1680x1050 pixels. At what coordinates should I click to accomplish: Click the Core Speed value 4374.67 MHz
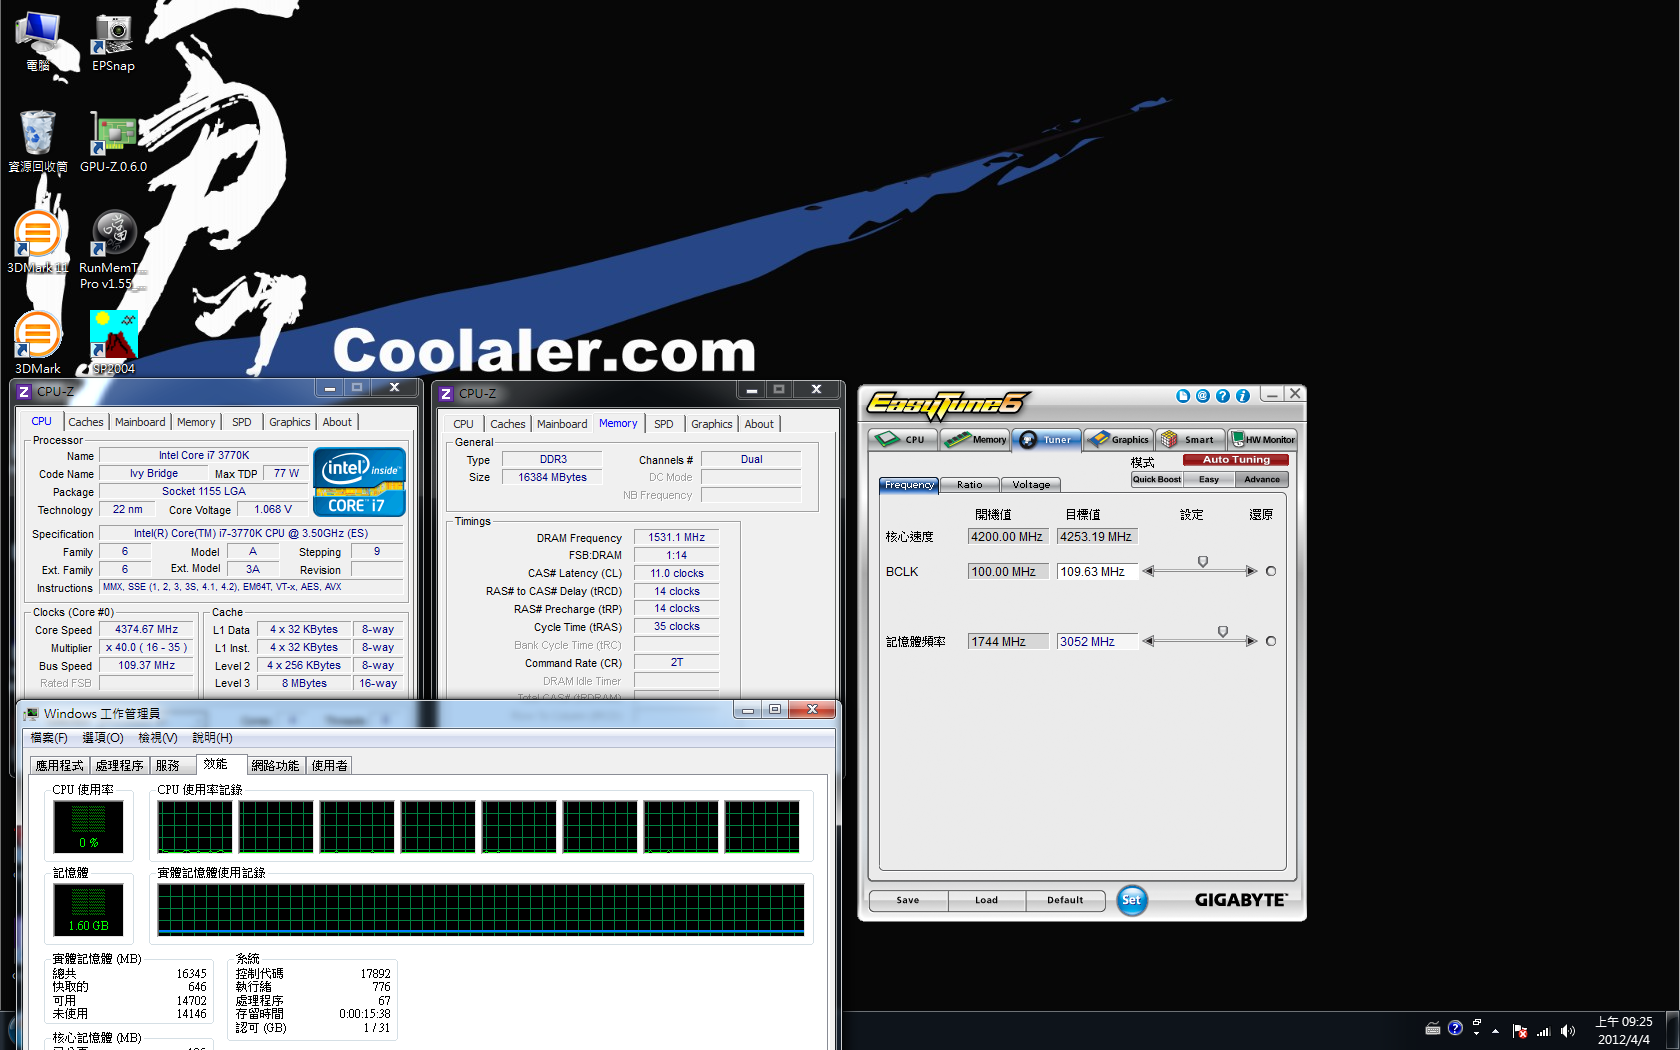[146, 630]
